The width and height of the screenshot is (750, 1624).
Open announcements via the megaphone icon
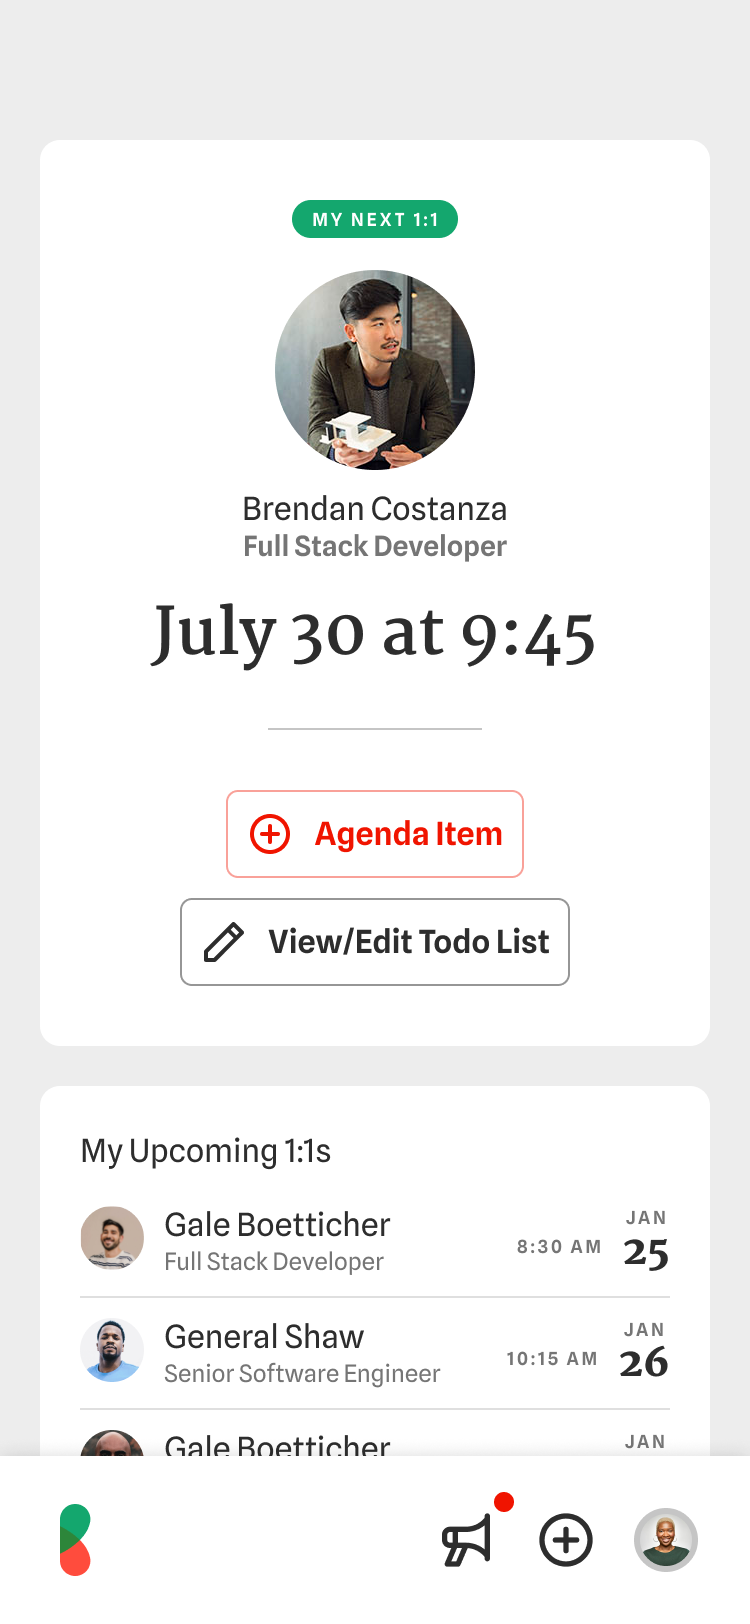pyautogui.click(x=467, y=1540)
